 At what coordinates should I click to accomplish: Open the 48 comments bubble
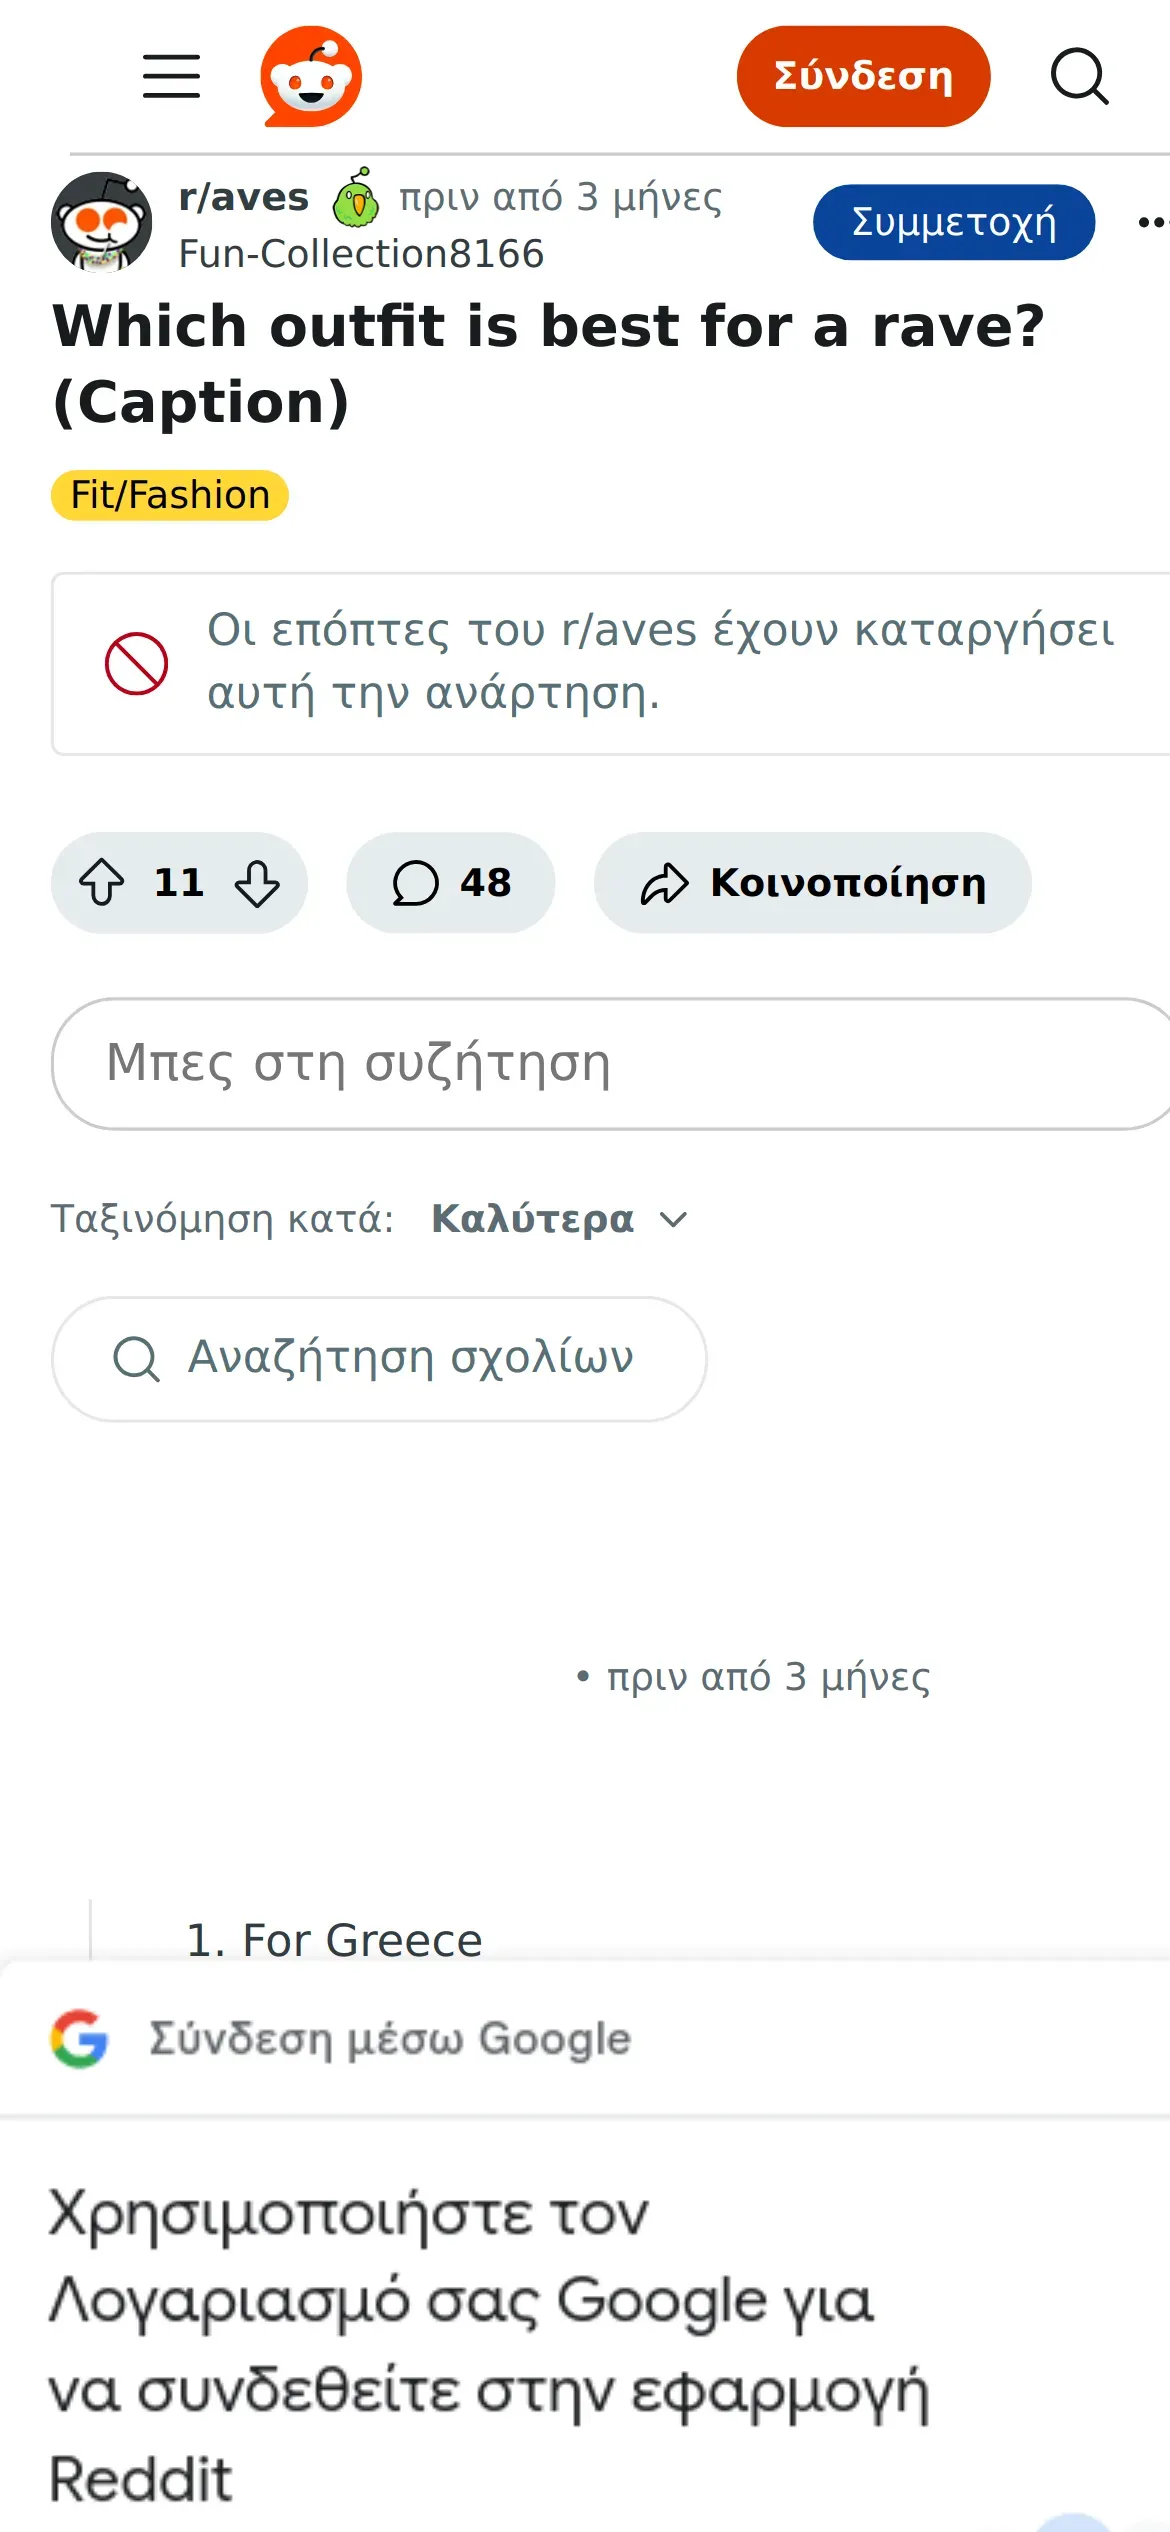(x=451, y=883)
